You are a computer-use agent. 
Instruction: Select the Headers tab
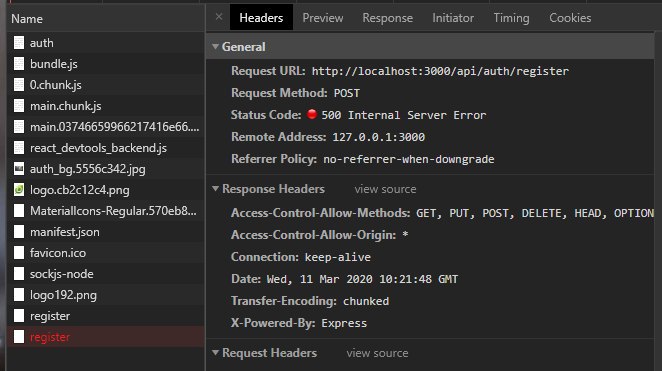point(261,18)
